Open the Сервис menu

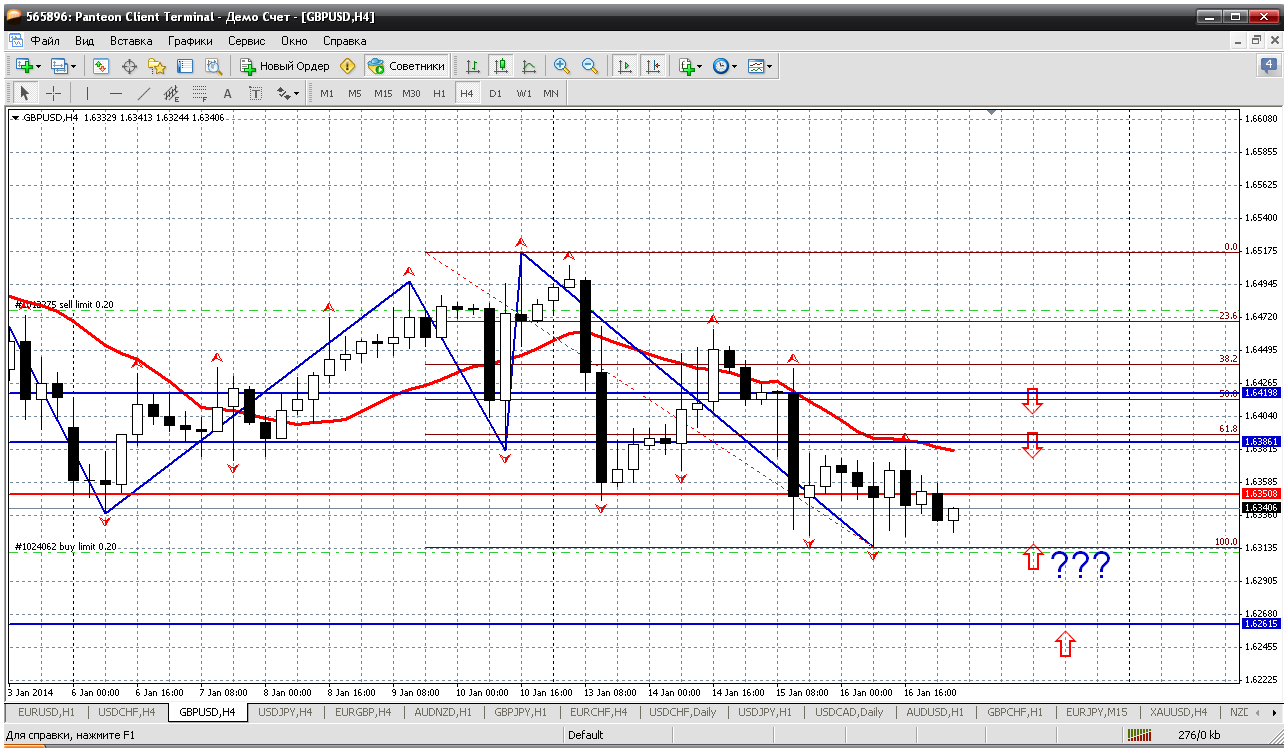click(x=246, y=41)
